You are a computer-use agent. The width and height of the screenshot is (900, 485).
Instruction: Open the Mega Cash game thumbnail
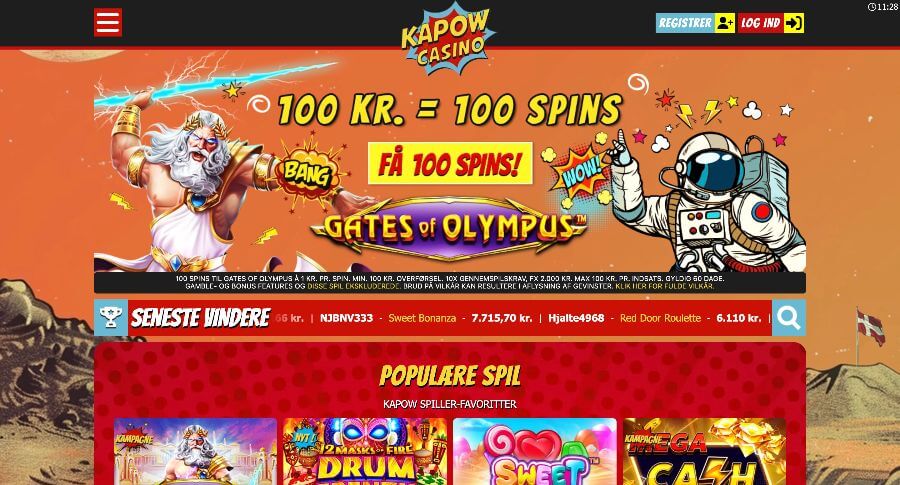pyautogui.click(x=705, y=451)
